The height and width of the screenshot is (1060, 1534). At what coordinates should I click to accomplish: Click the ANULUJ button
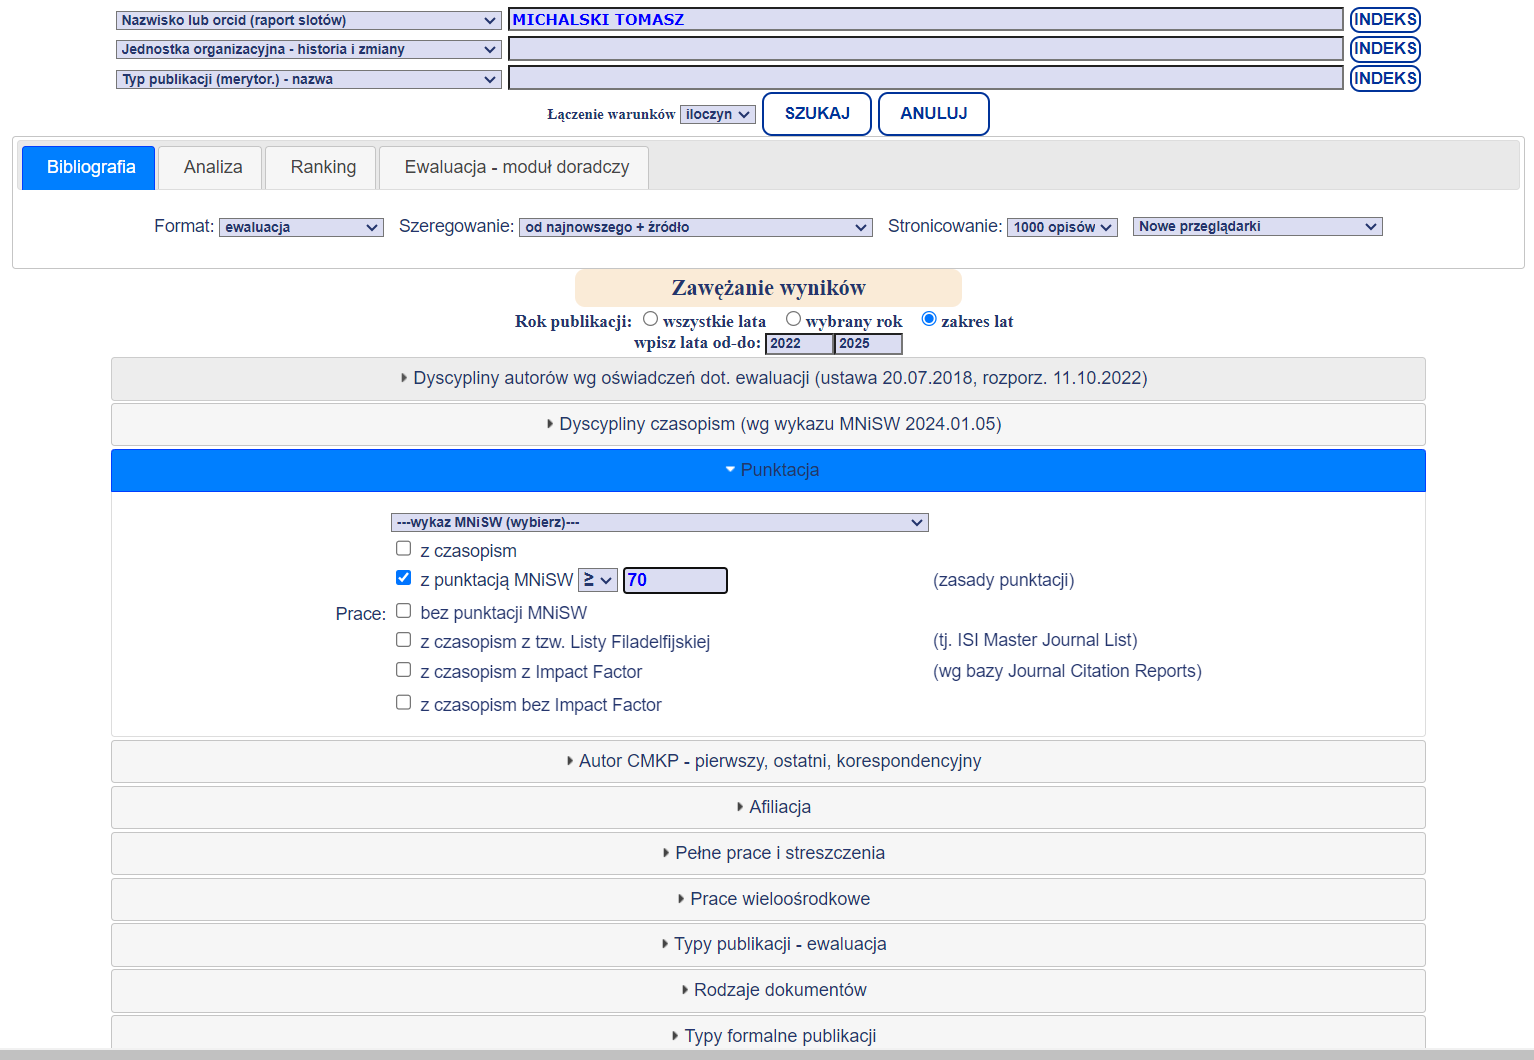[x=933, y=114]
